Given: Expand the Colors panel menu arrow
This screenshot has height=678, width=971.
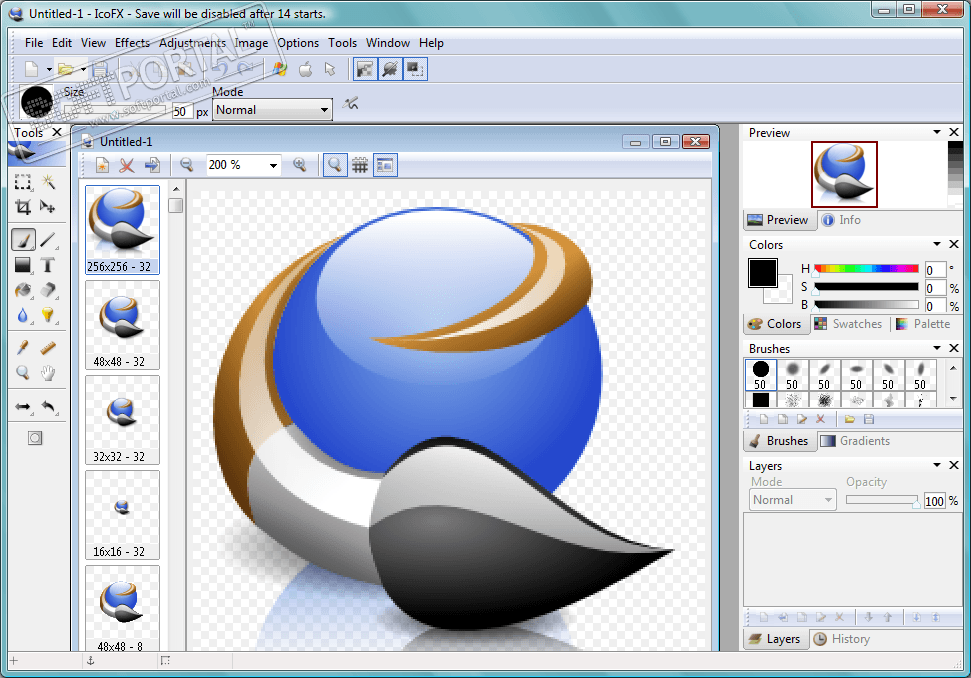Looking at the screenshot, I should click(x=937, y=244).
